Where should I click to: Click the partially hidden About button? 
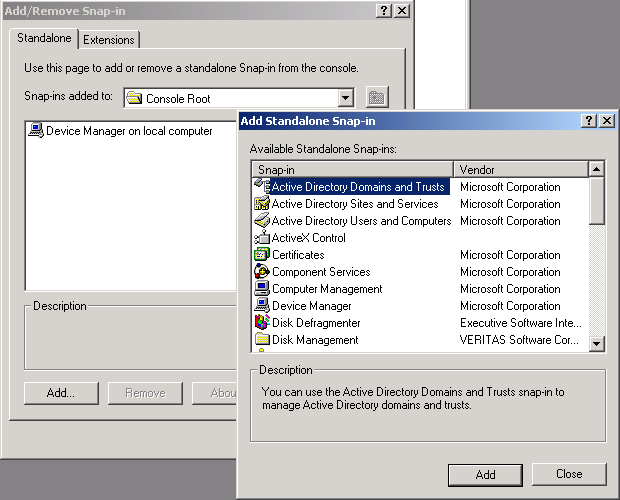coord(214,393)
